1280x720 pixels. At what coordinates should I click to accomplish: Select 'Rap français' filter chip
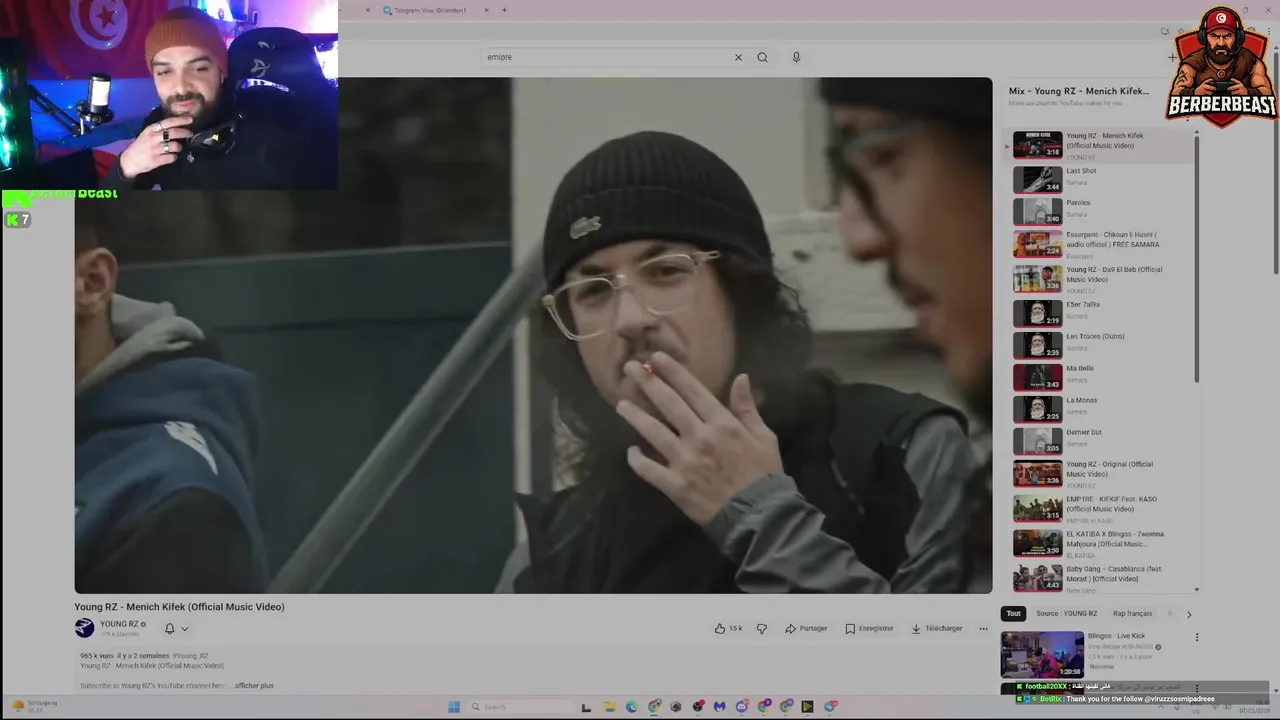point(1132,614)
